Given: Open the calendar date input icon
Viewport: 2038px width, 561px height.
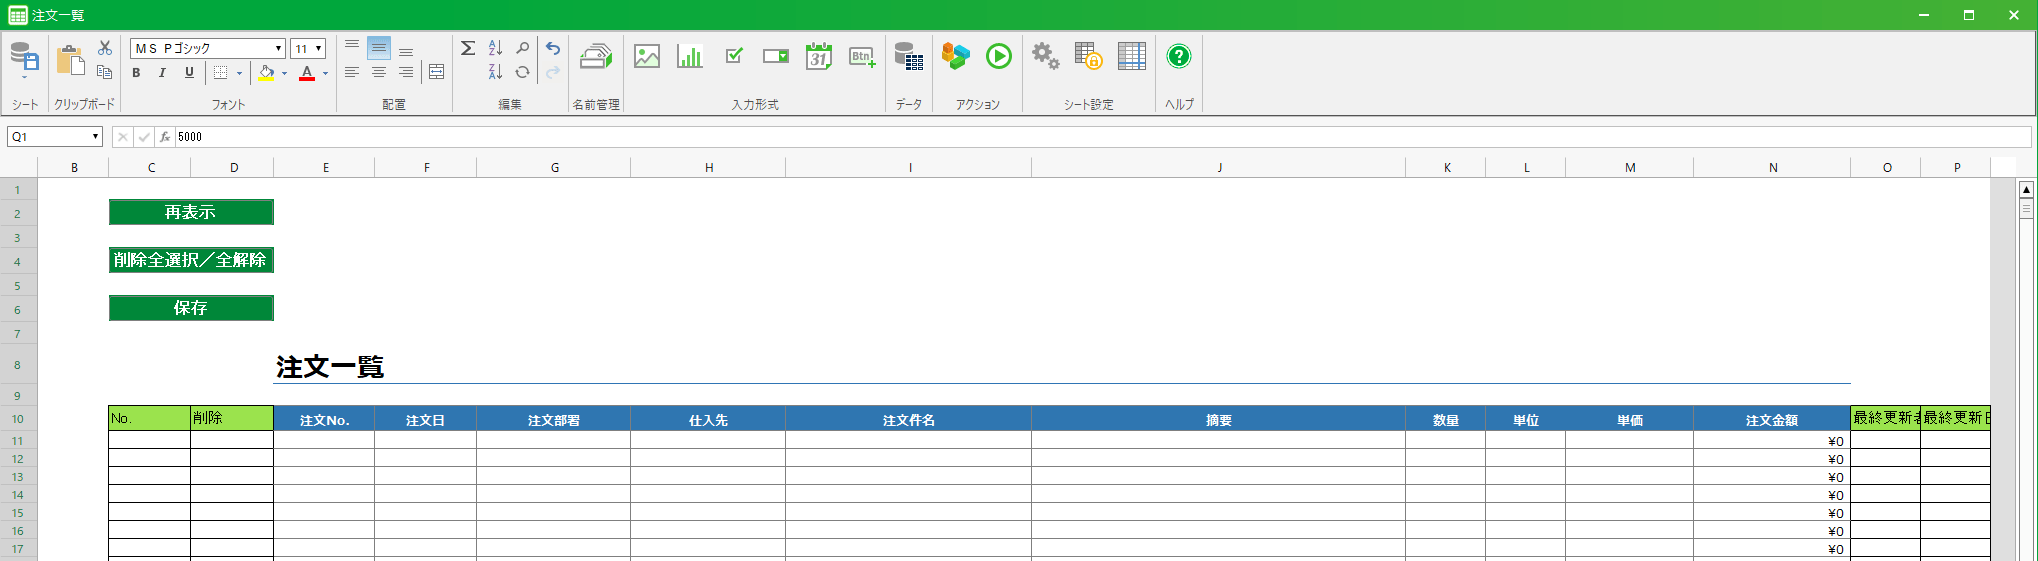Looking at the screenshot, I should click(x=818, y=57).
